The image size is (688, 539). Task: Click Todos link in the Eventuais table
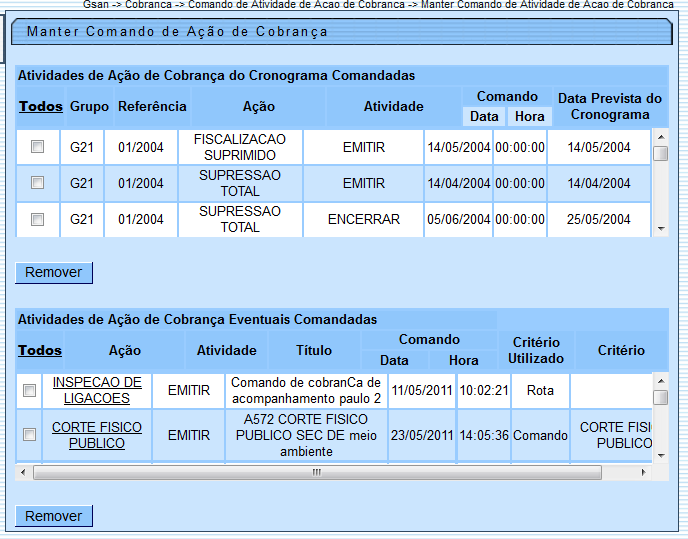click(40, 350)
